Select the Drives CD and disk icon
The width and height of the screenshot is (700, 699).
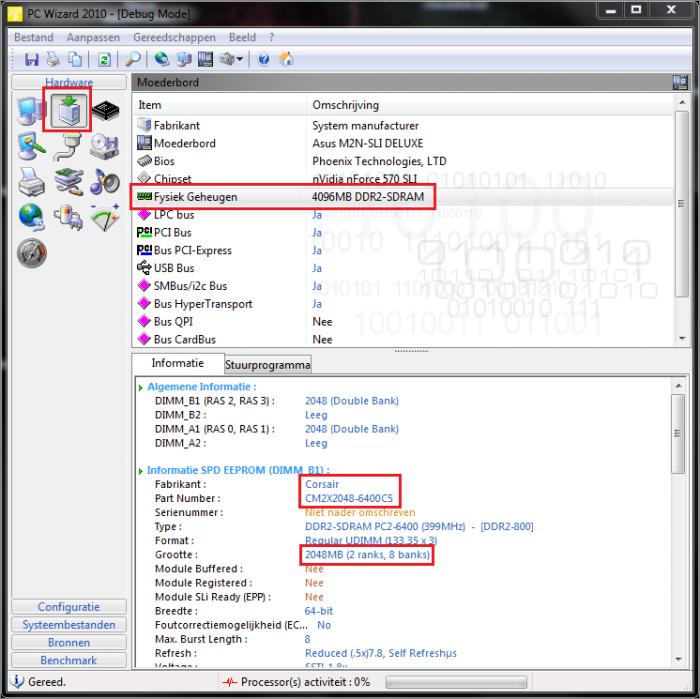coord(104,146)
